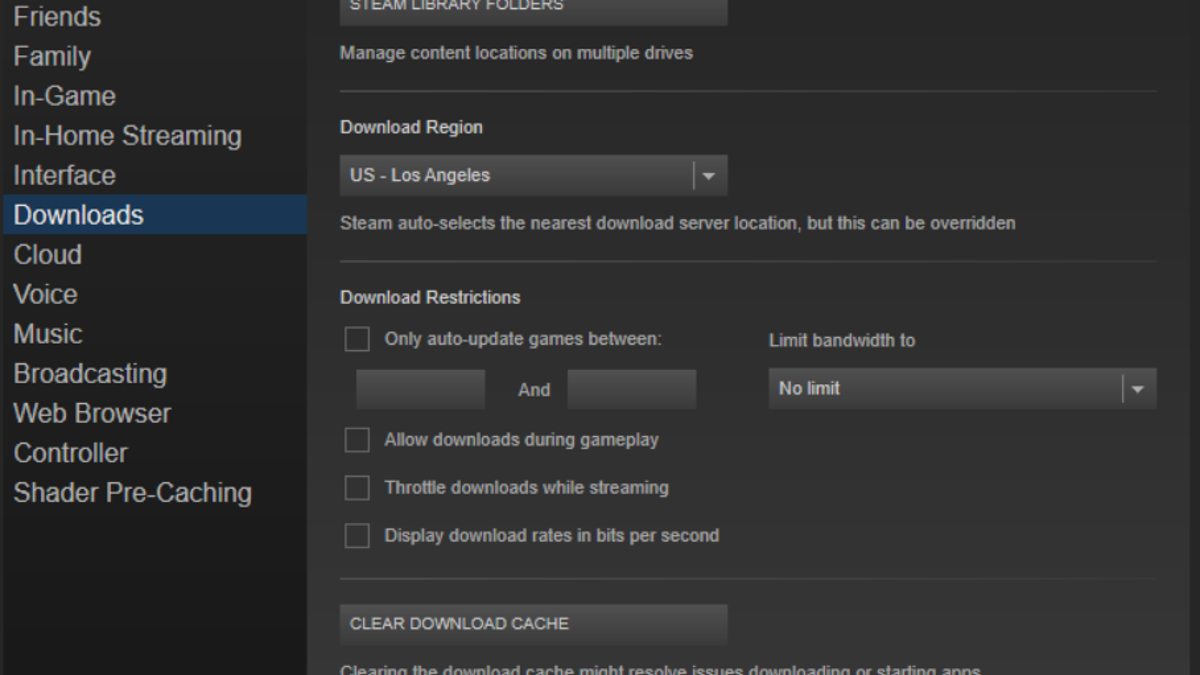This screenshot has width=1200, height=675.
Task: Go to Voice settings
Action: [45, 295]
